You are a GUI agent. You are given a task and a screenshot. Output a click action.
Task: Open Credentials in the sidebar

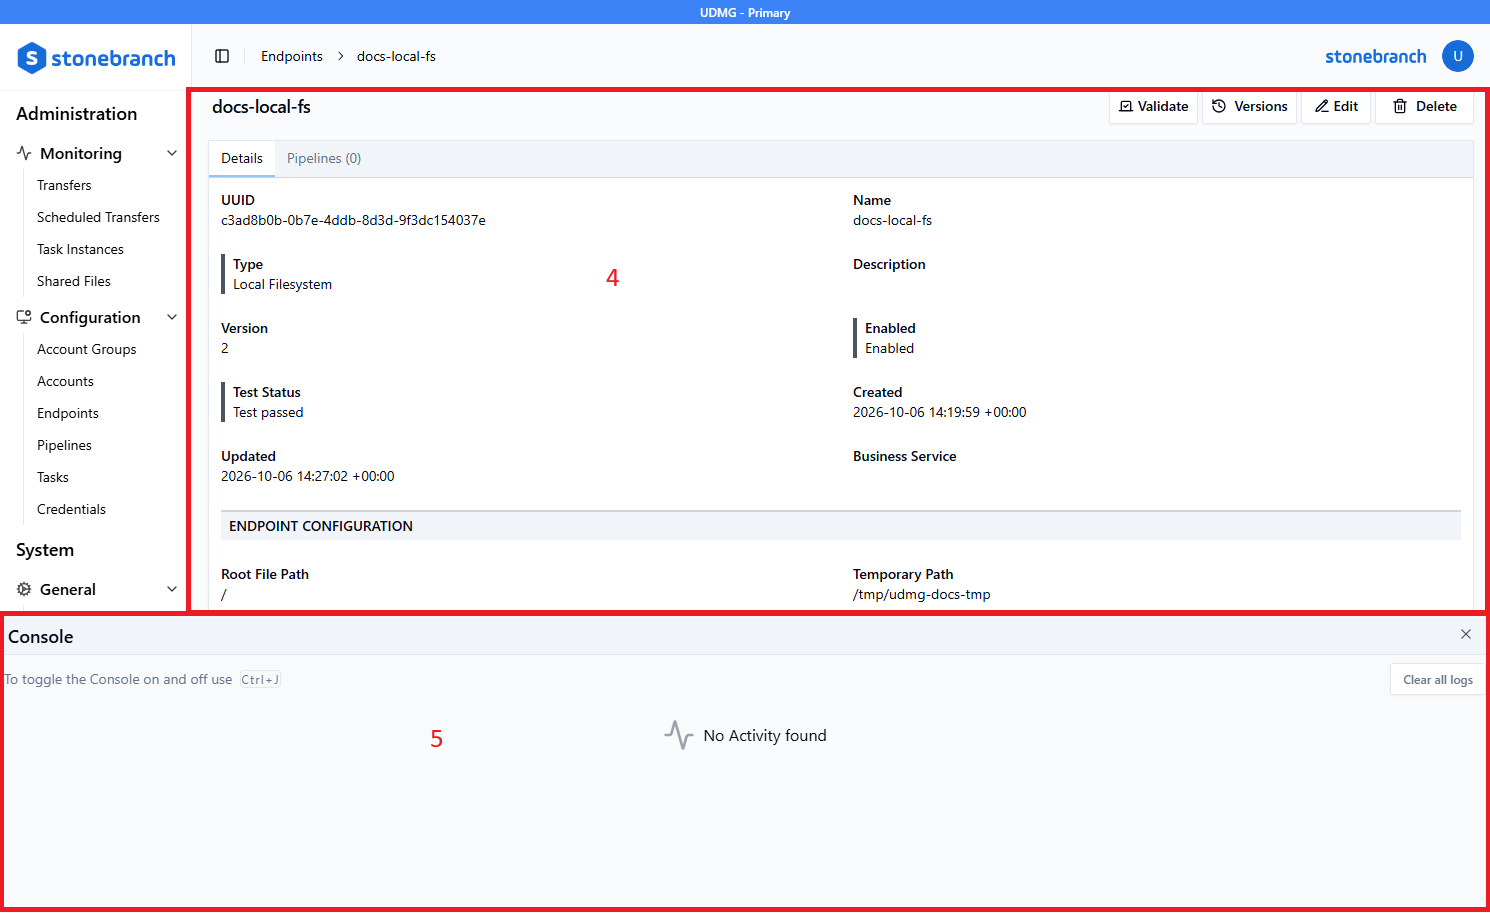[x=71, y=509]
